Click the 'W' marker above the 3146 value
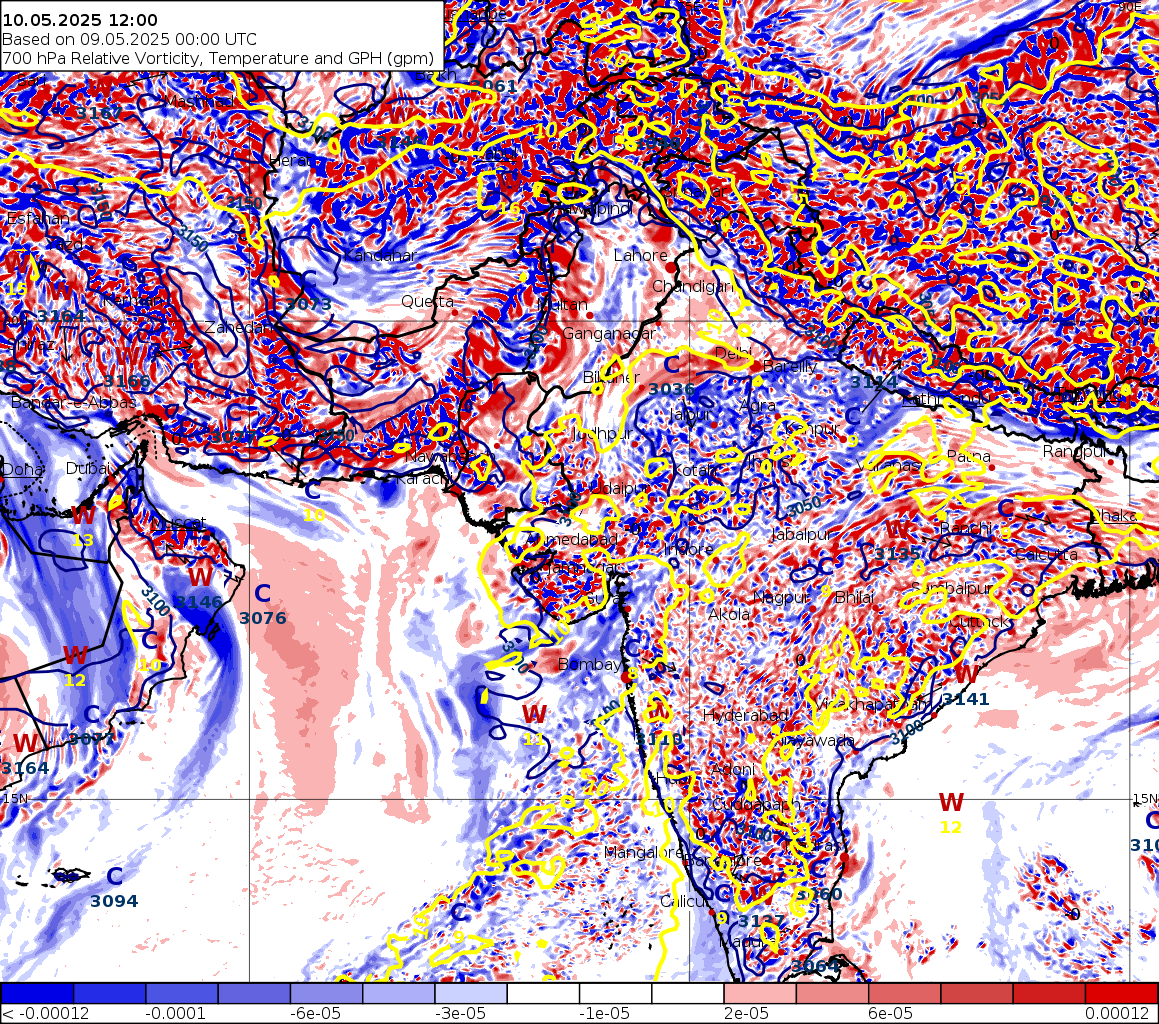 (x=199, y=577)
